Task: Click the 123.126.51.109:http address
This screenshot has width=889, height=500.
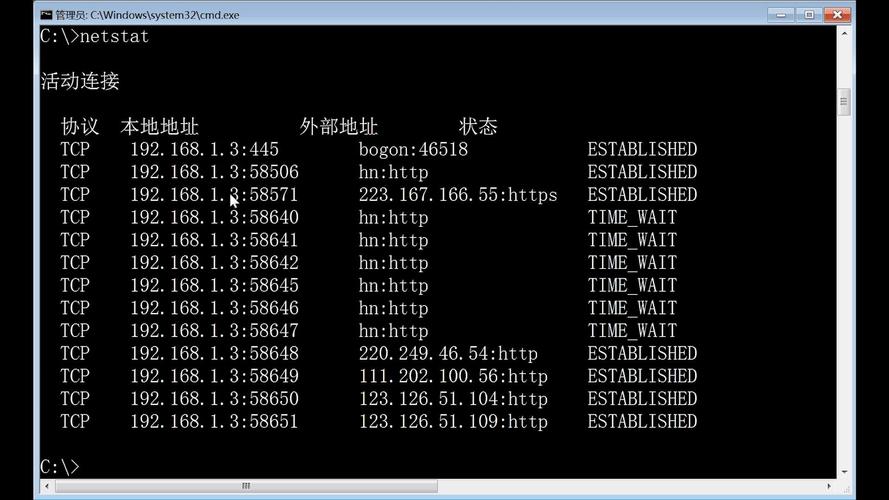Action: [454, 422]
